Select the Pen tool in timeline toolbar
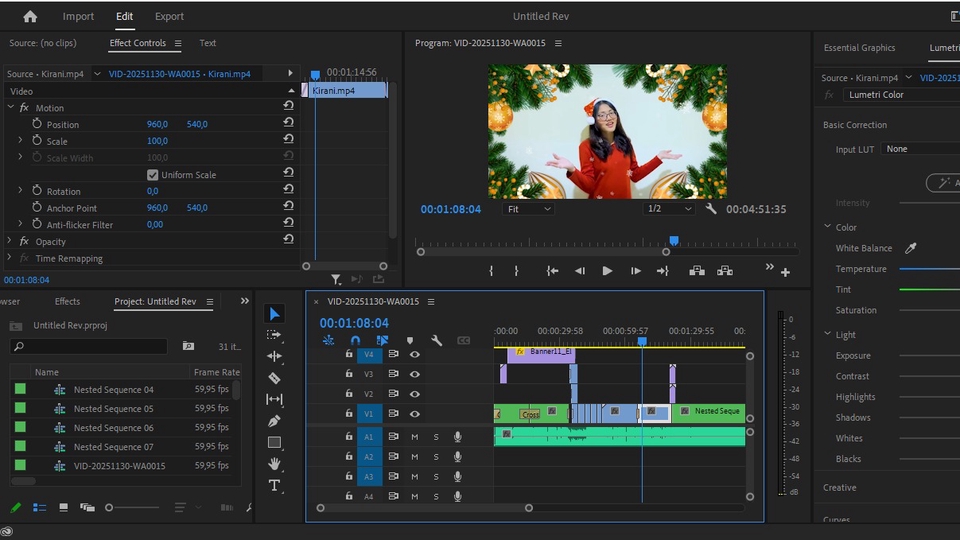Image resolution: width=960 pixels, height=540 pixels. pyautogui.click(x=275, y=421)
